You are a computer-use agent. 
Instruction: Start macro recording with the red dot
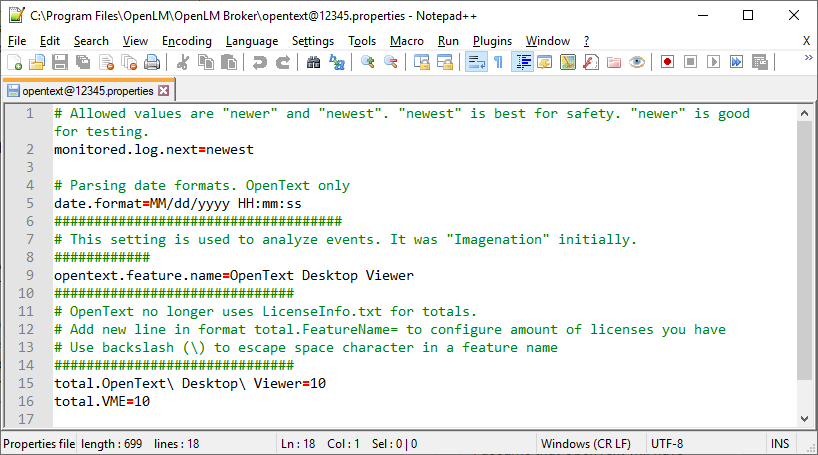667,62
